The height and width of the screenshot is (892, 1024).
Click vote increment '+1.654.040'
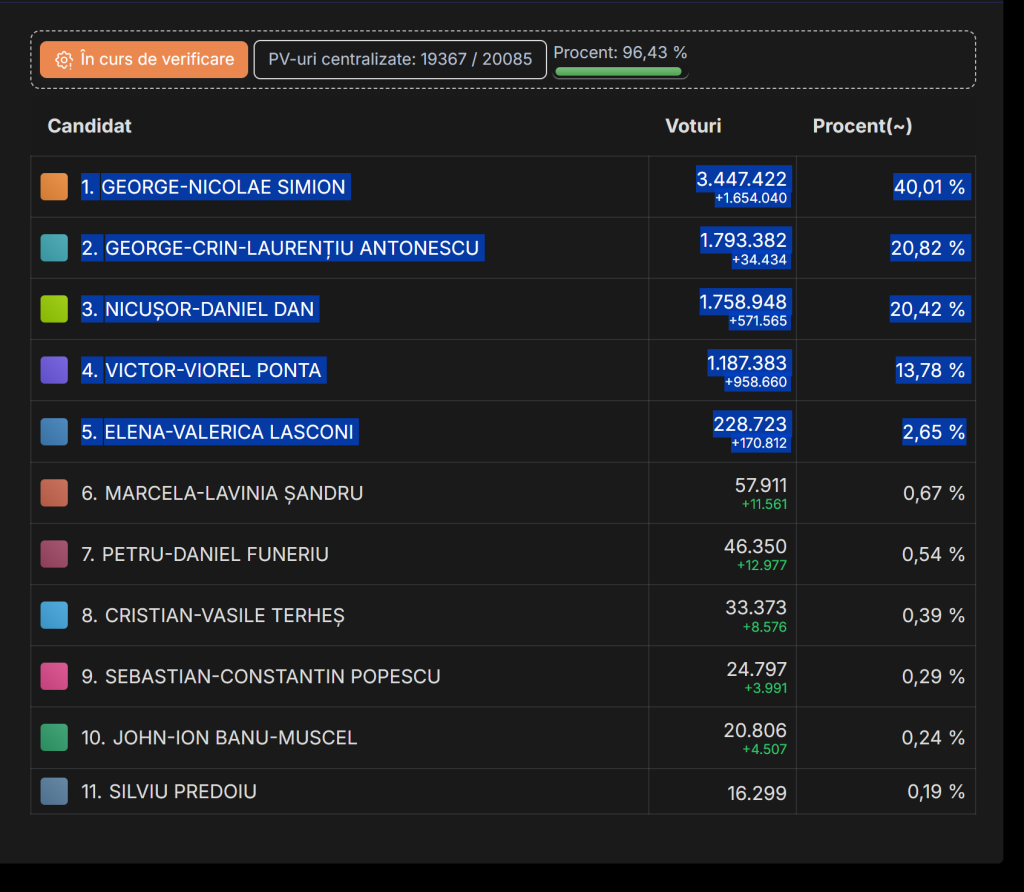point(751,199)
